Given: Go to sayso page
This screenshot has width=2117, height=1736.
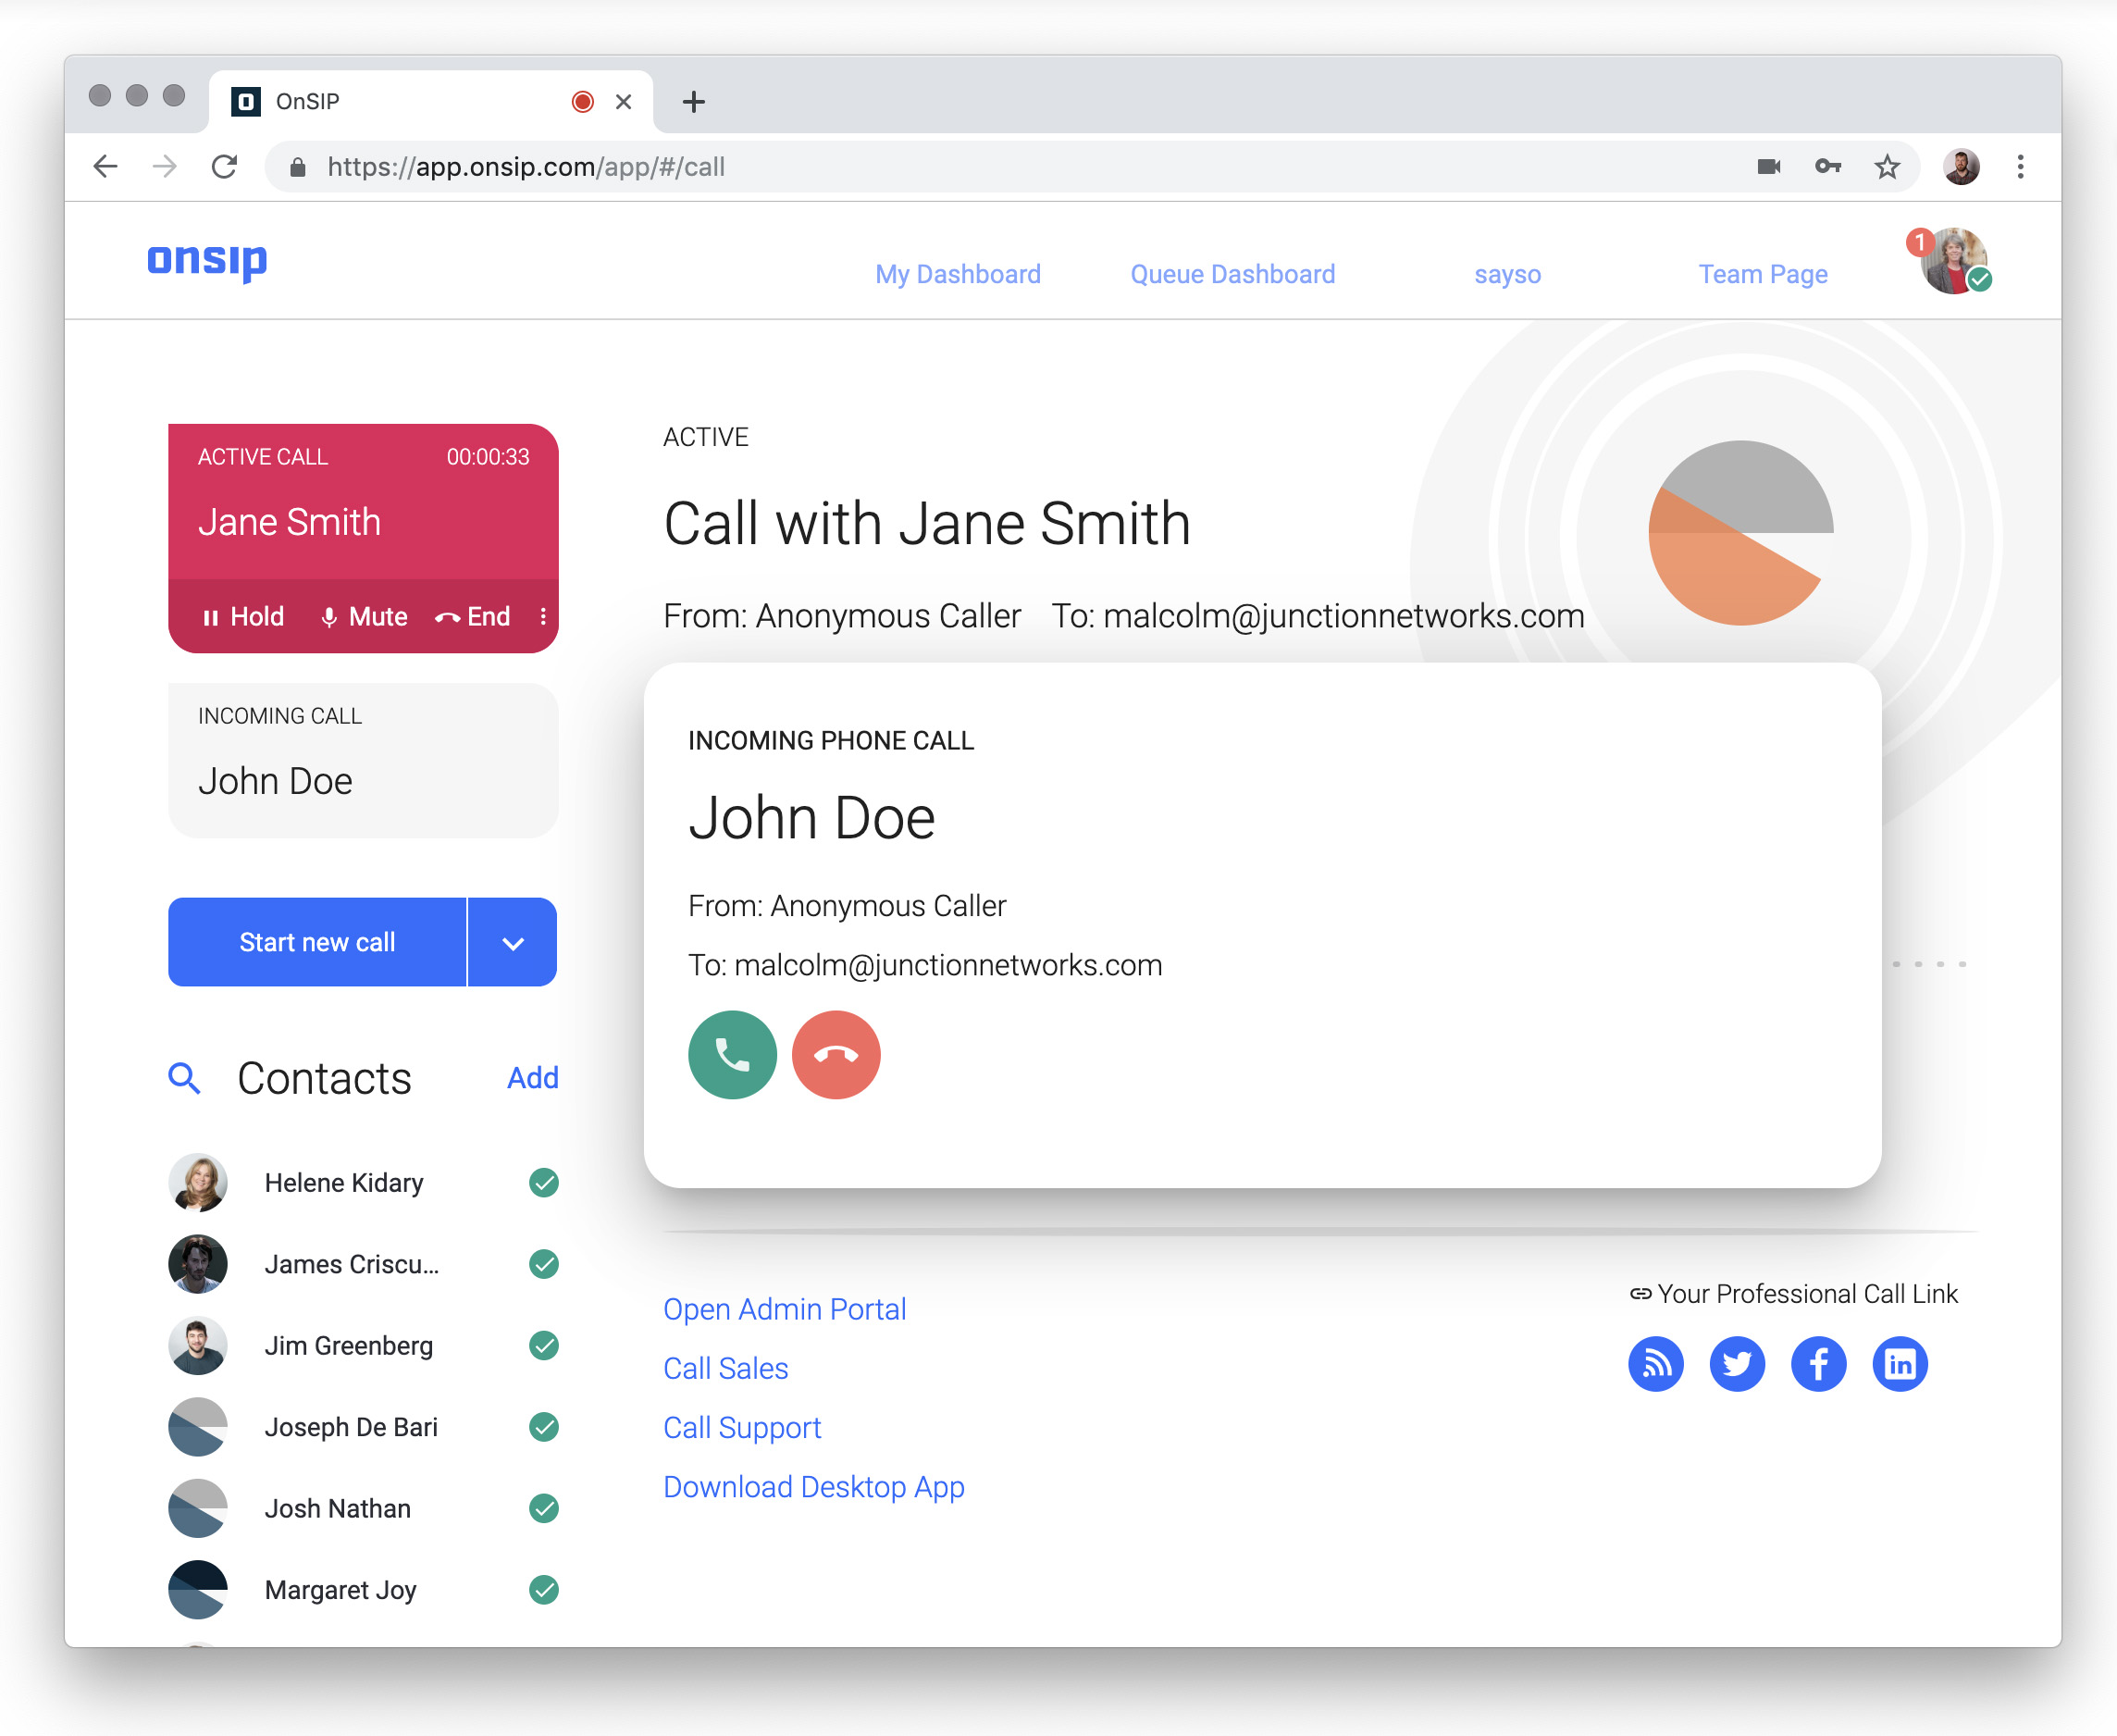Looking at the screenshot, I should pyautogui.click(x=1507, y=274).
